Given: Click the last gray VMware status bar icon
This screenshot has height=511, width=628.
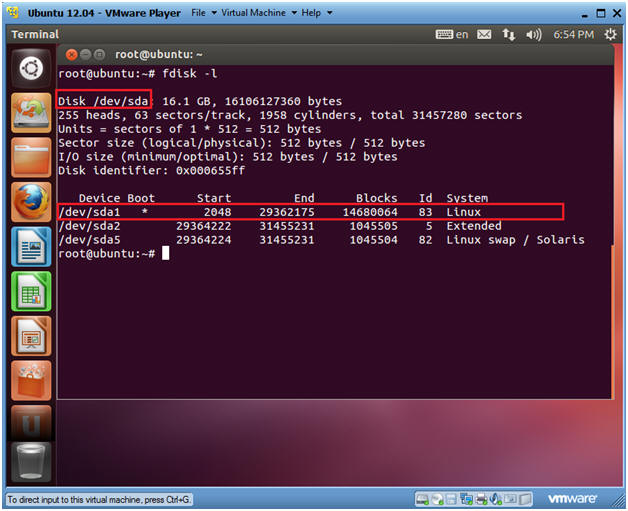Looking at the screenshot, I should (x=525, y=499).
